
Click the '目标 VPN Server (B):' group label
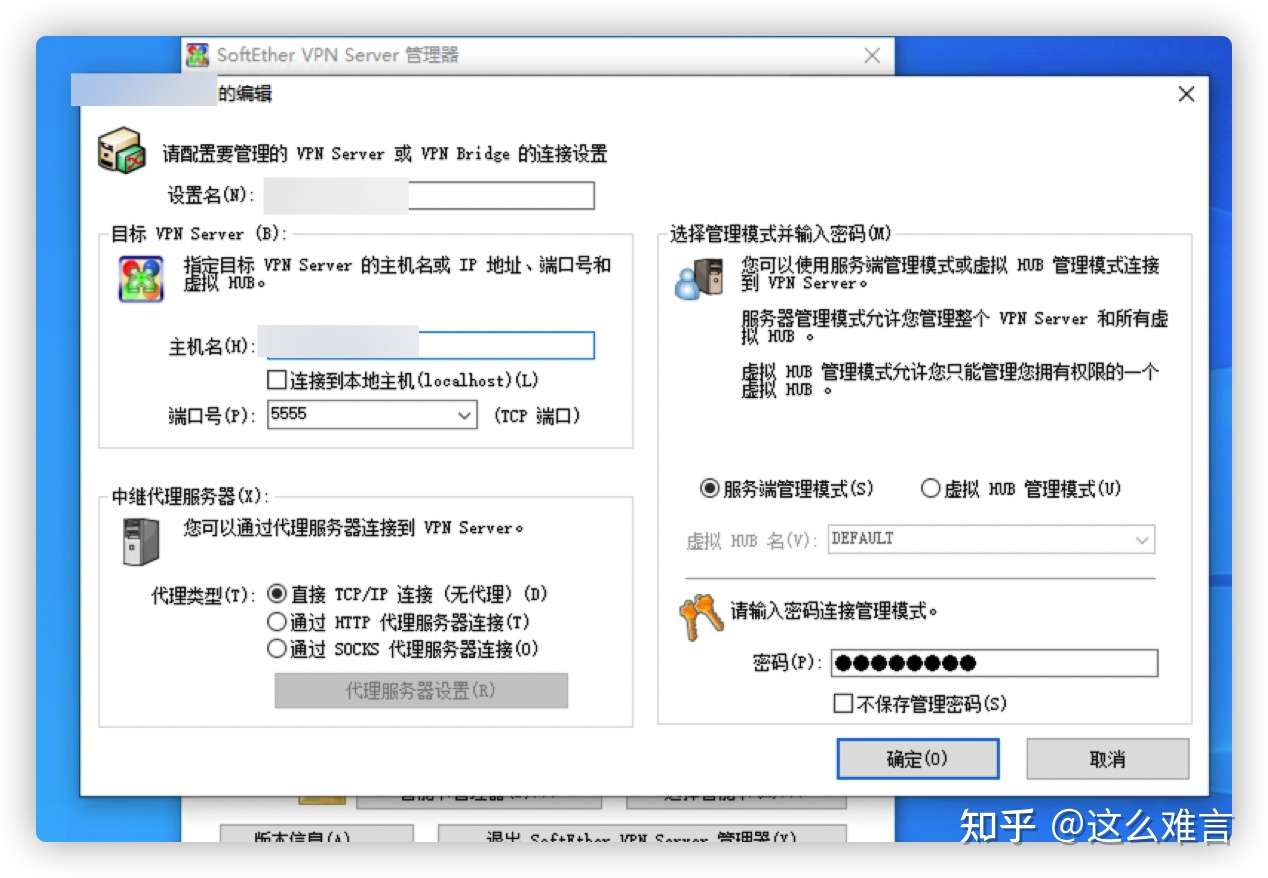pos(198,234)
